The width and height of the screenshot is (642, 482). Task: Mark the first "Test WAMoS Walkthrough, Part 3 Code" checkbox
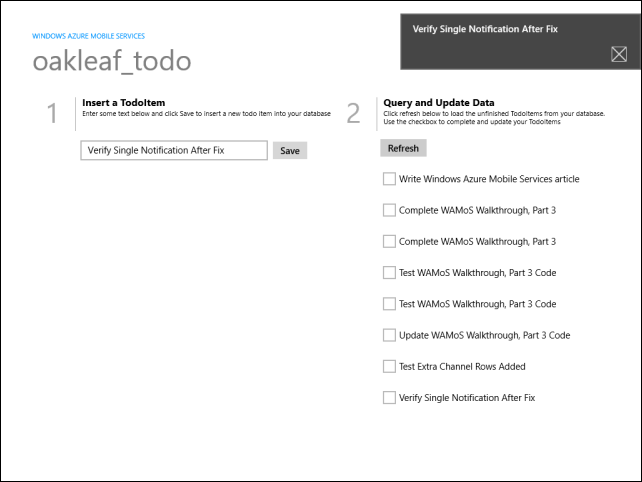pos(389,272)
